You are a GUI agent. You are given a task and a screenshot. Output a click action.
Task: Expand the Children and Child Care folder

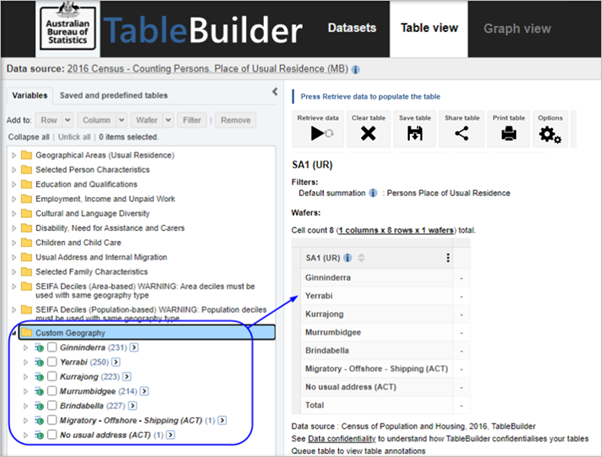point(14,243)
